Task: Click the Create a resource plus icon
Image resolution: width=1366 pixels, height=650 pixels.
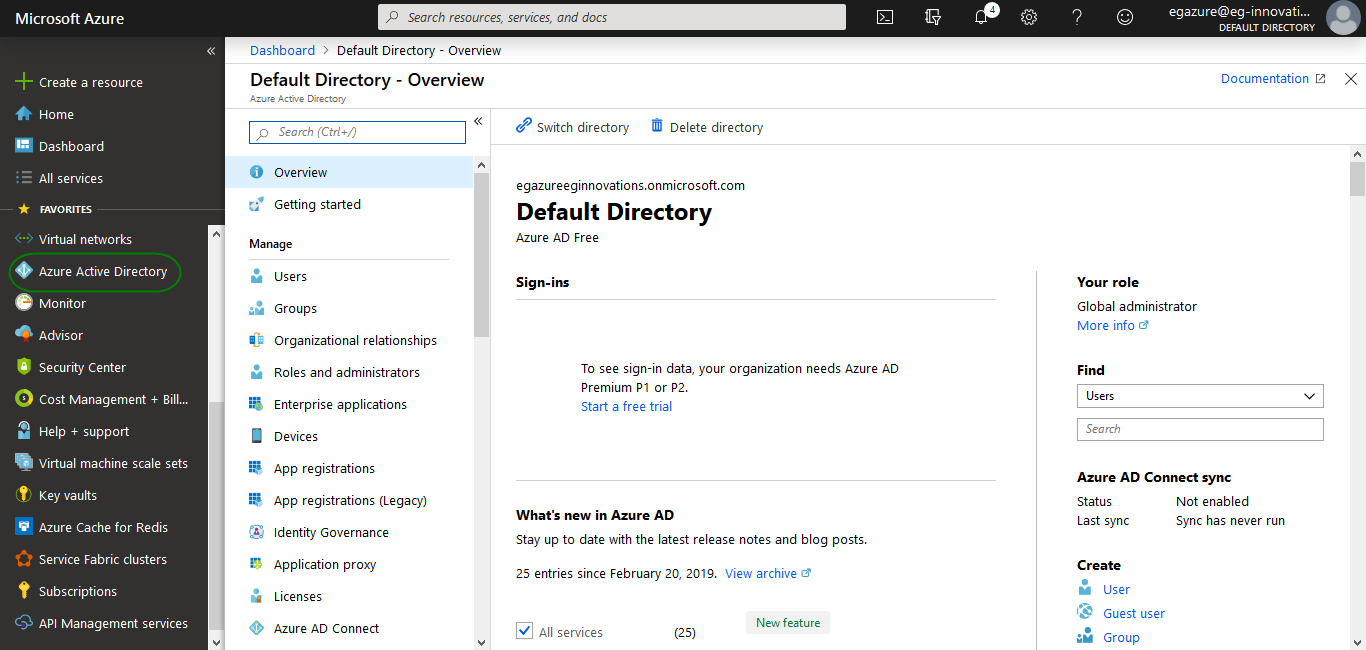Action: coord(24,82)
